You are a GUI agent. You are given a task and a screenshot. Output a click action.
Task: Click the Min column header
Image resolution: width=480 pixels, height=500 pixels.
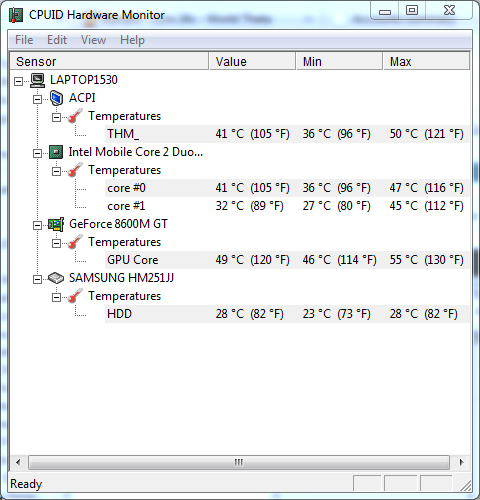coord(339,61)
